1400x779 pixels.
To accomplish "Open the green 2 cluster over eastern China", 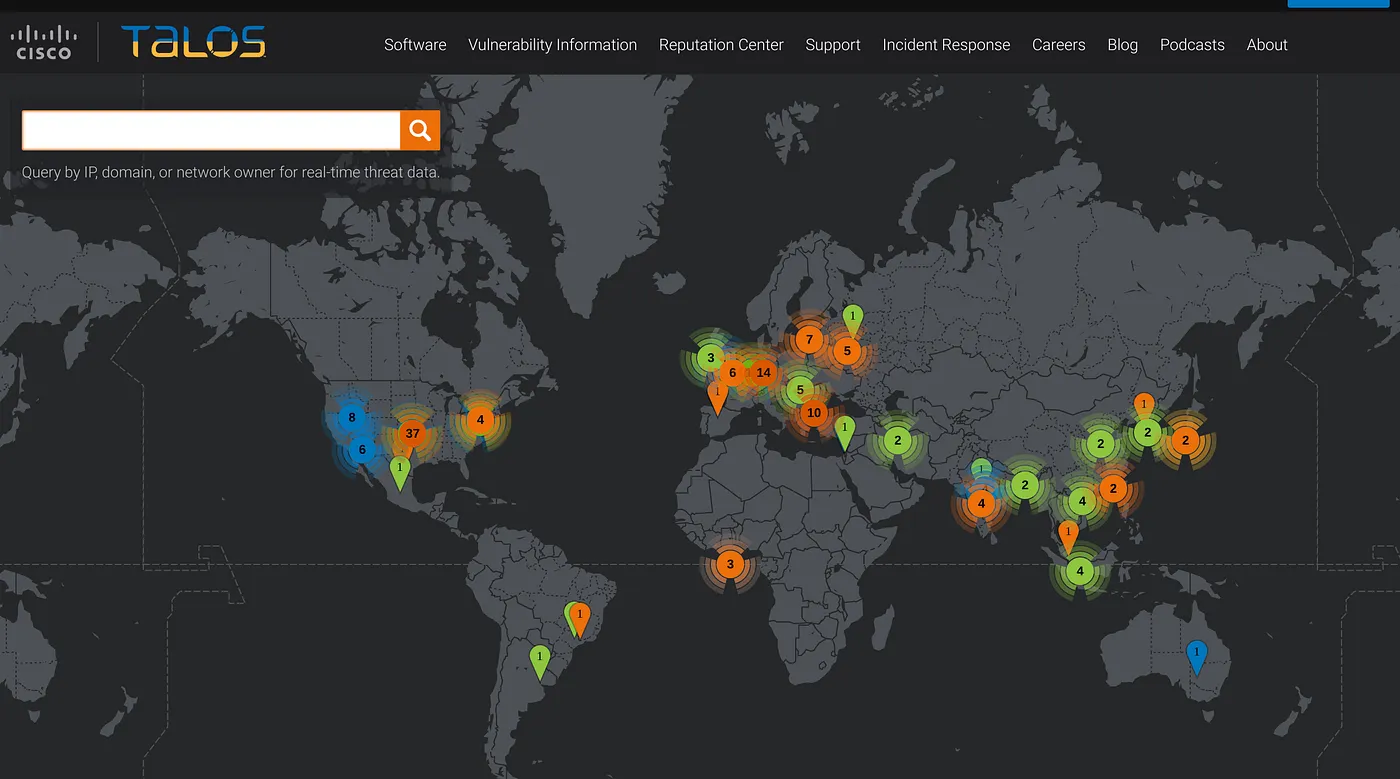I will pyautogui.click(x=1100, y=444).
